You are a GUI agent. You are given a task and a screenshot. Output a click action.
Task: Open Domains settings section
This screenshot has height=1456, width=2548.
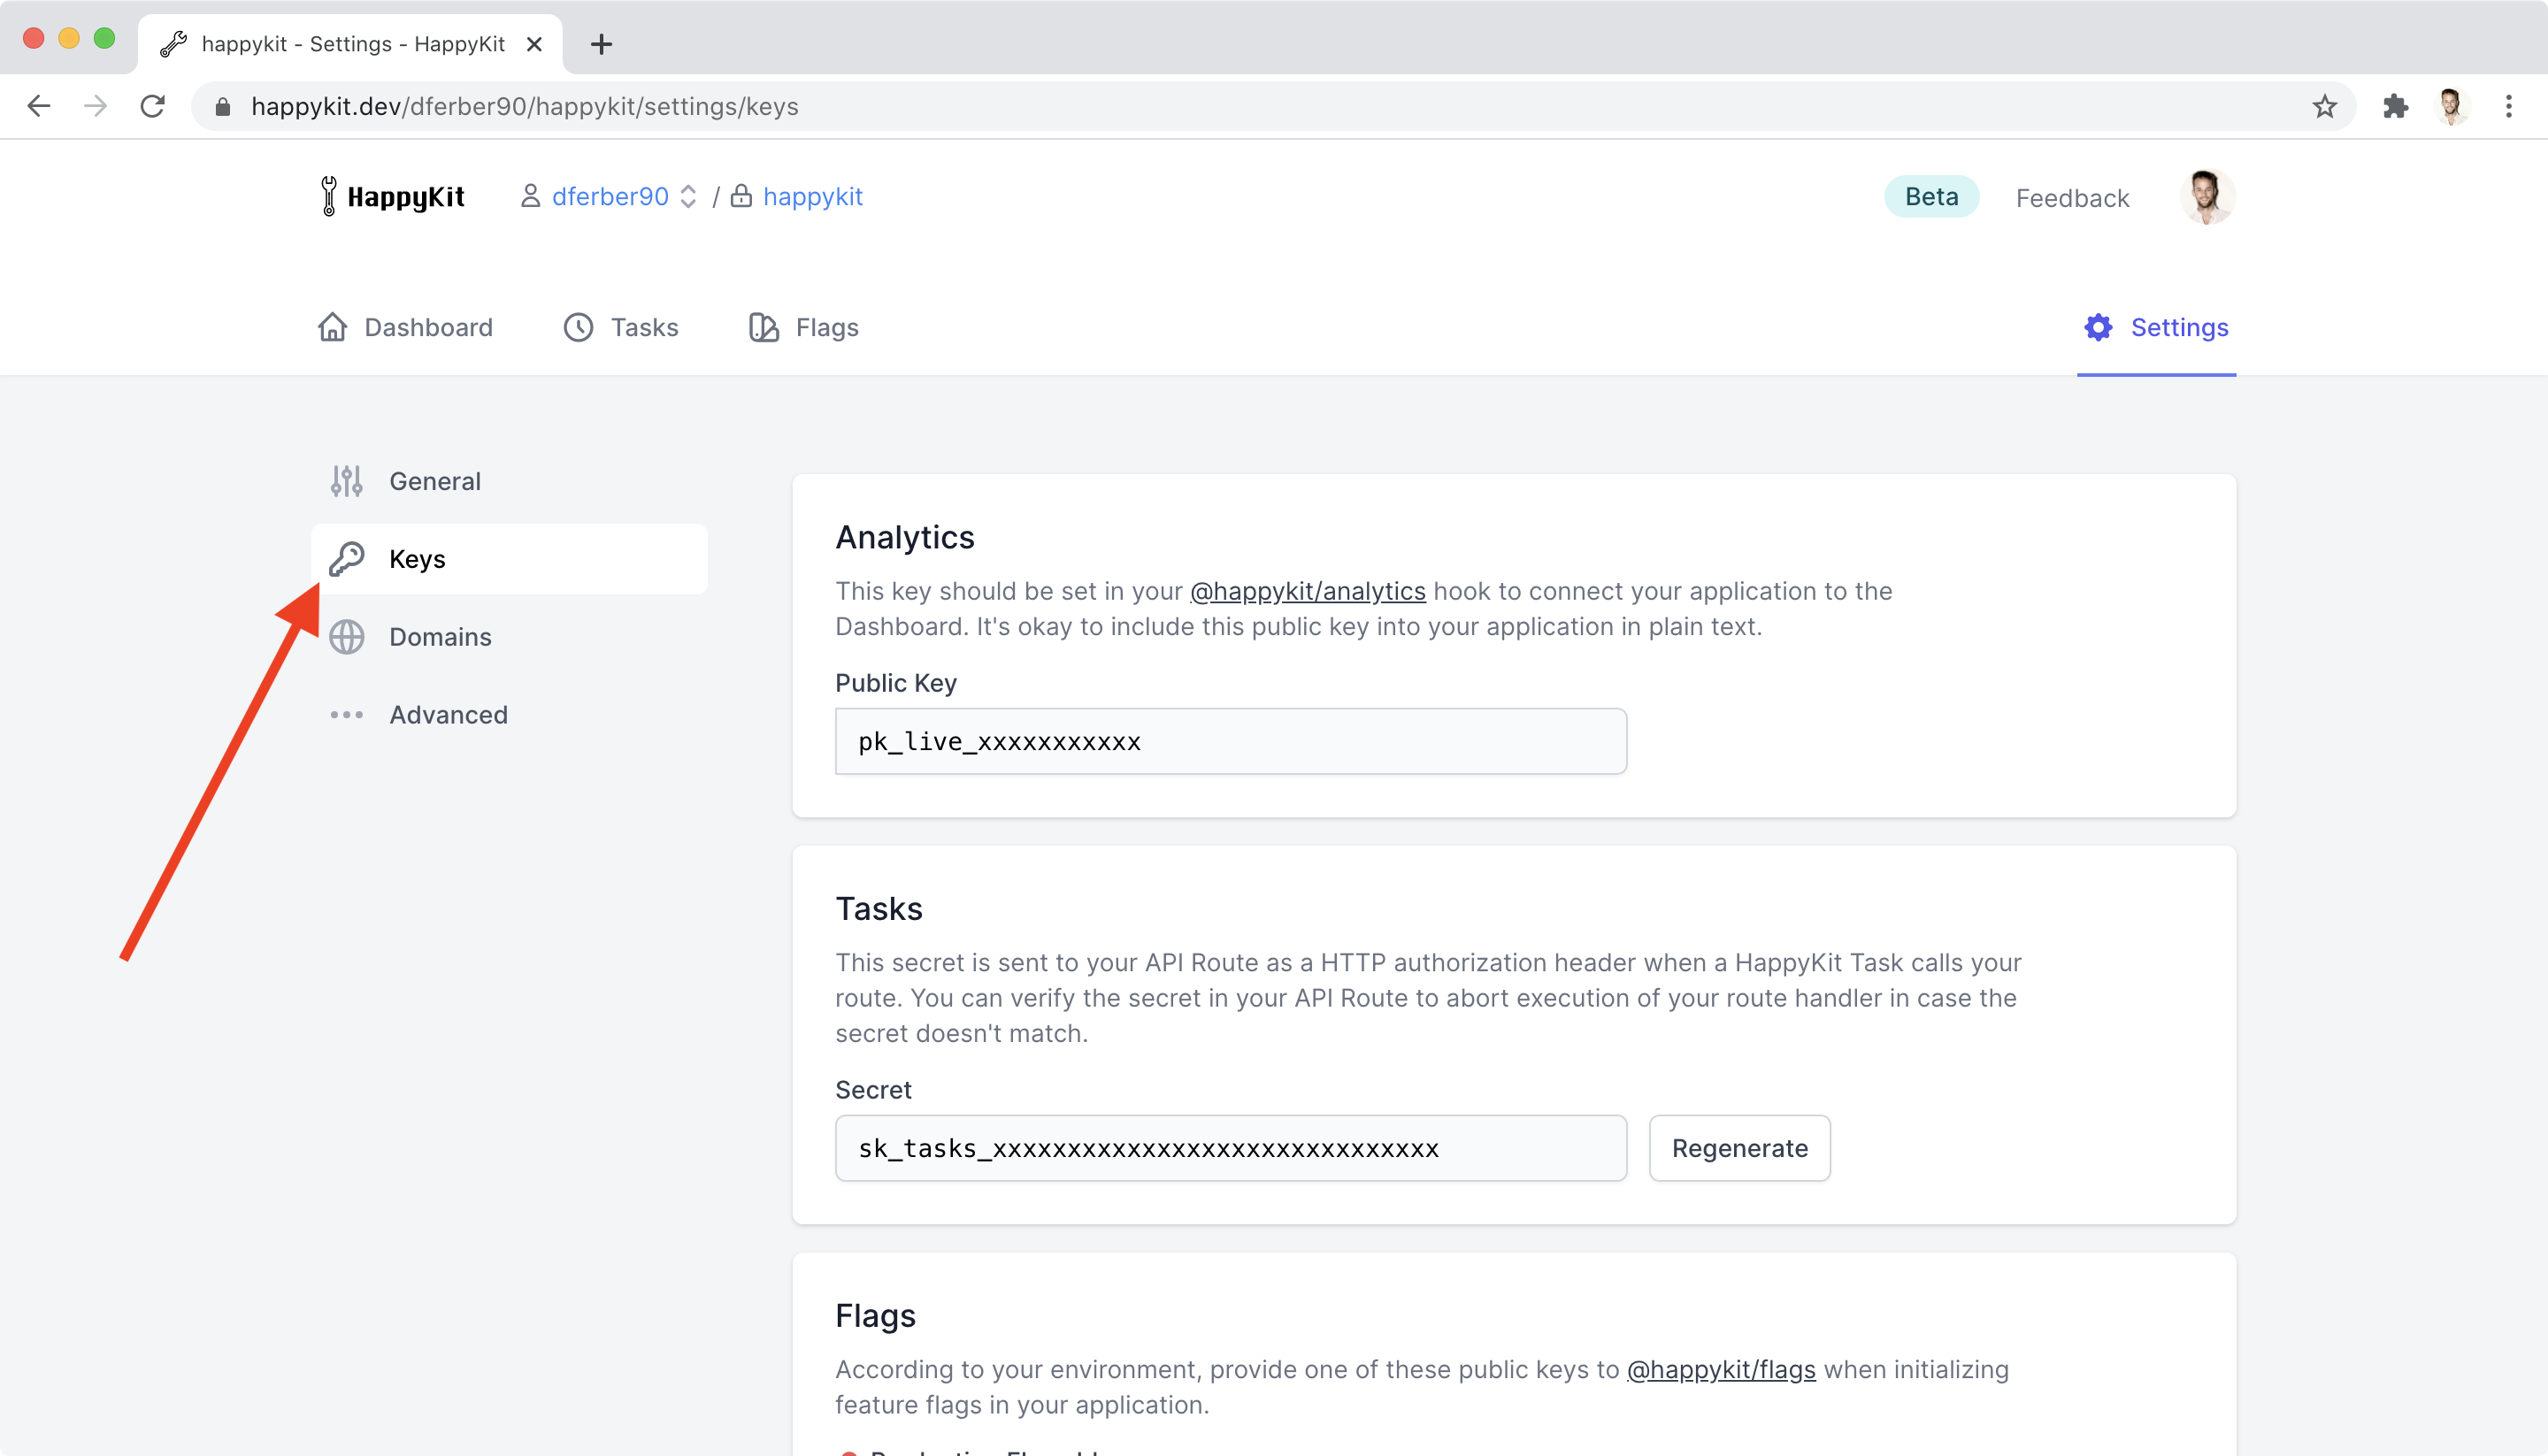tap(510, 637)
